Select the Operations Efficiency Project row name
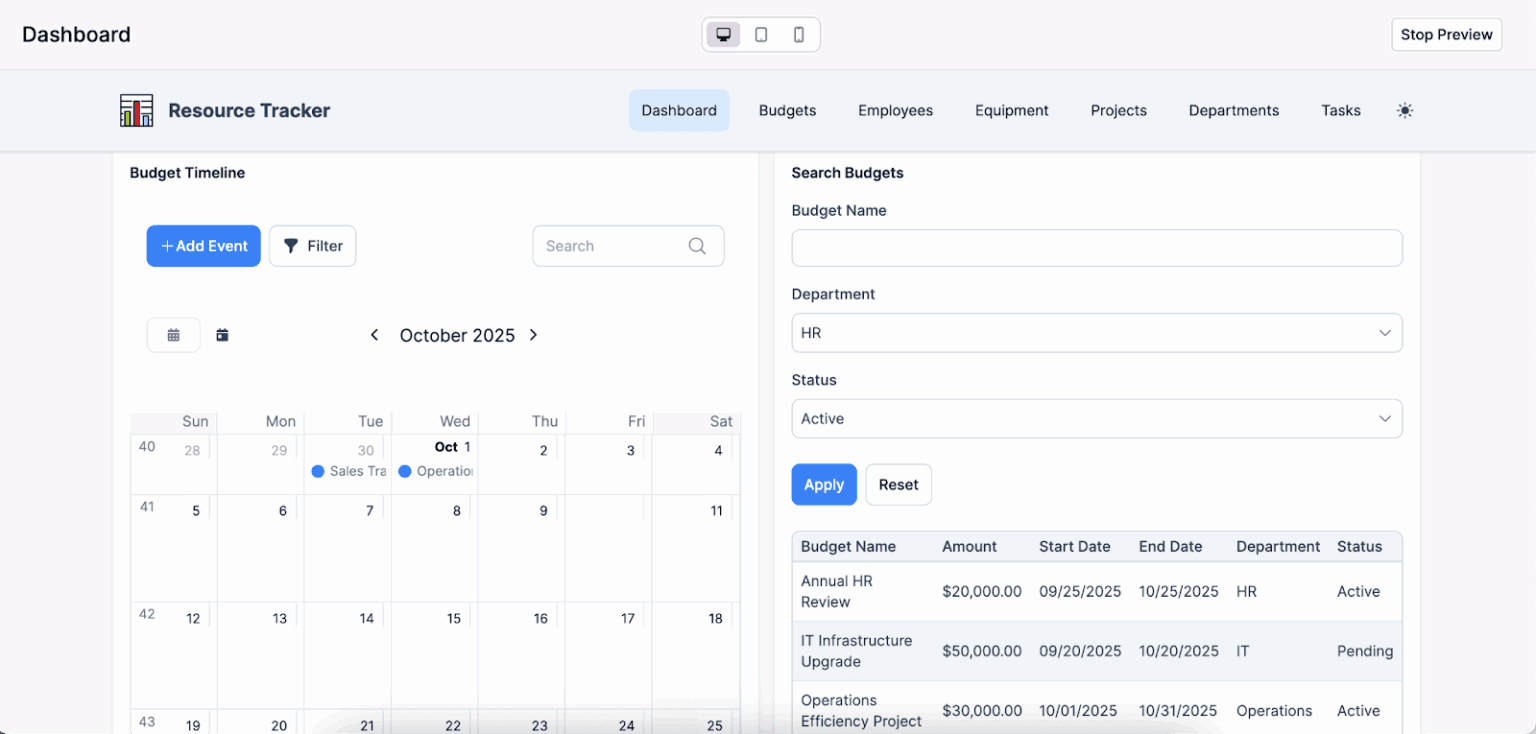The image size is (1536, 734). coord(861,711)
